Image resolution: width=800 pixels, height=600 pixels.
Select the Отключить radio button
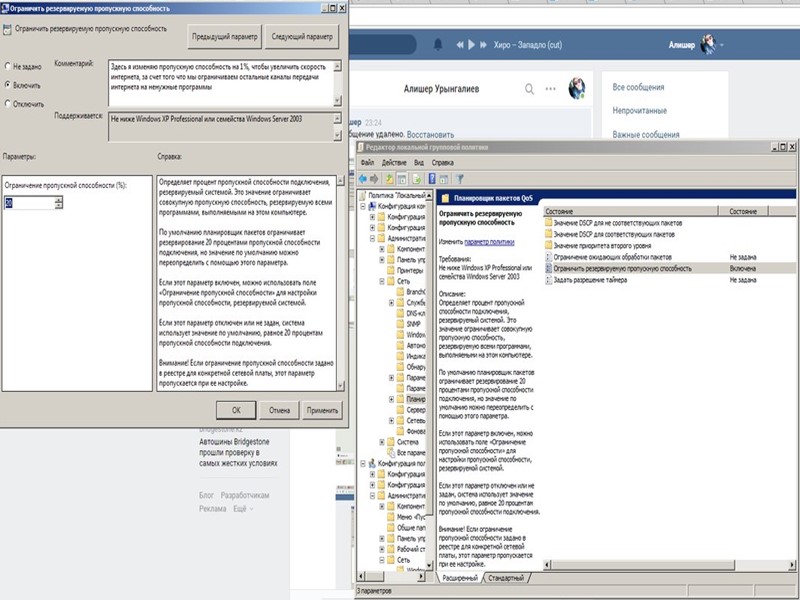[7, 104]
